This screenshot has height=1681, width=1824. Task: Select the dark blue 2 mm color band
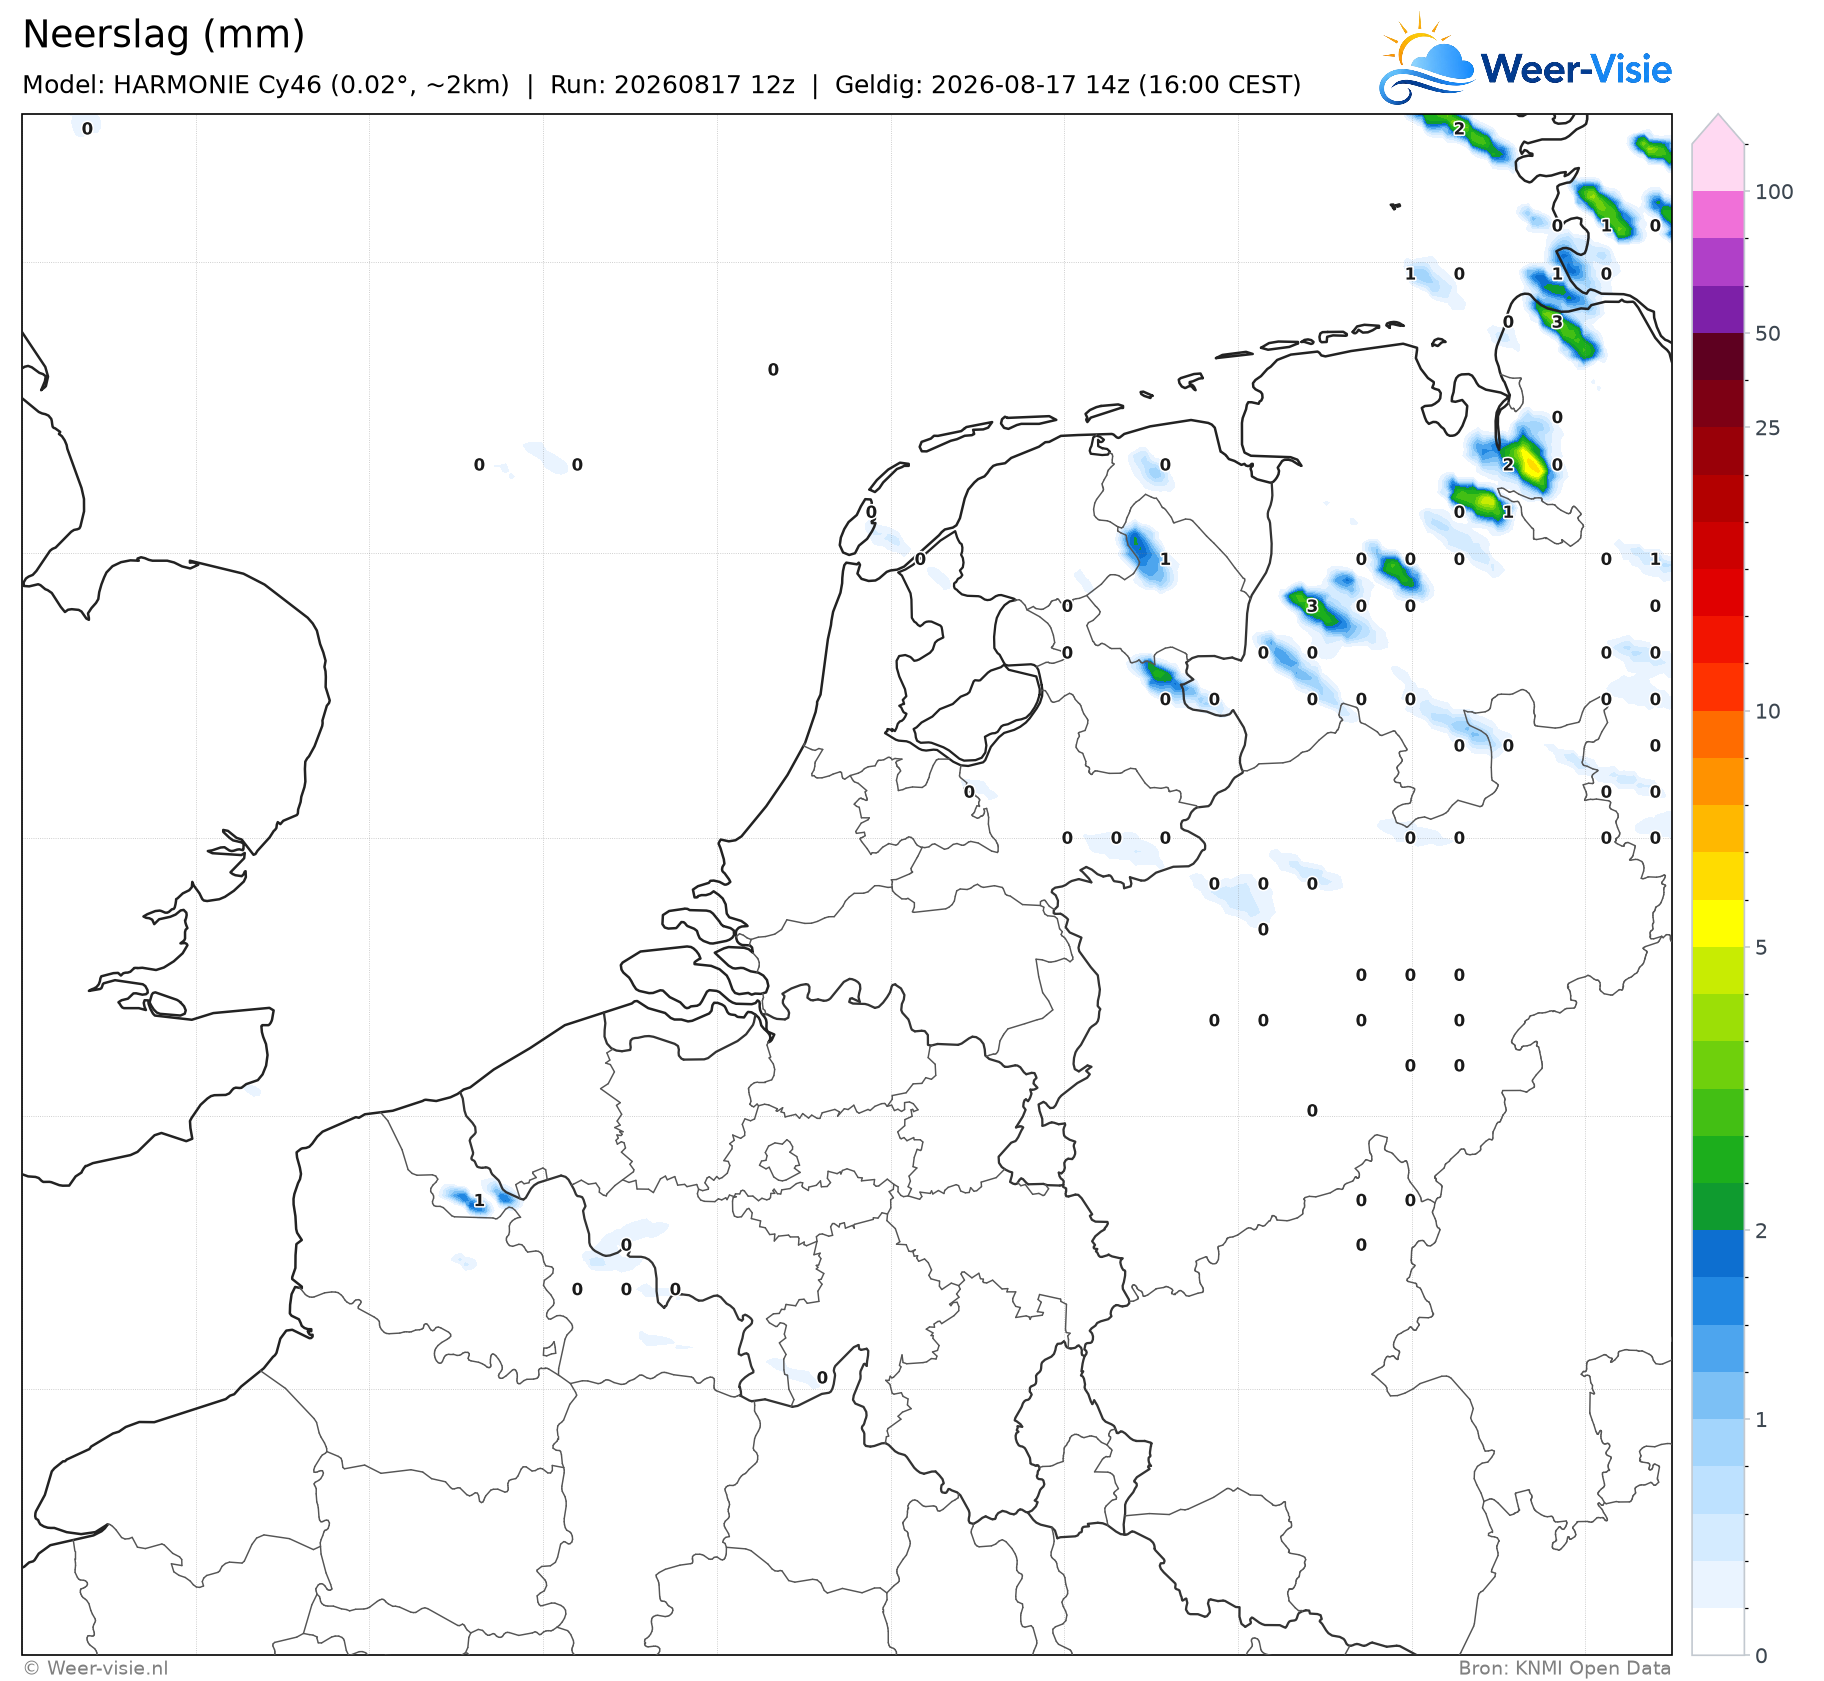point(1718,1253)
